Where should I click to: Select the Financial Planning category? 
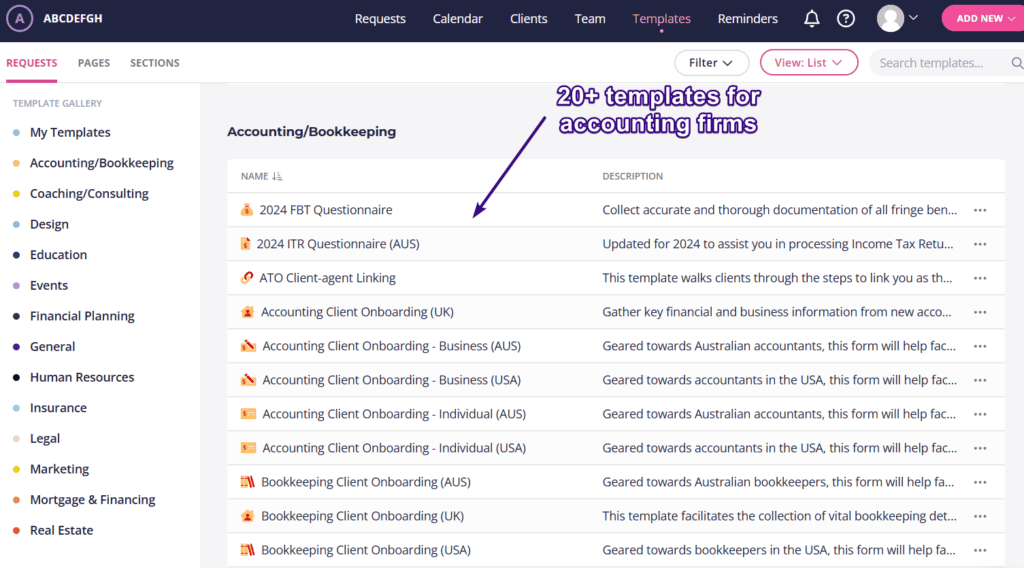[82, 316]
